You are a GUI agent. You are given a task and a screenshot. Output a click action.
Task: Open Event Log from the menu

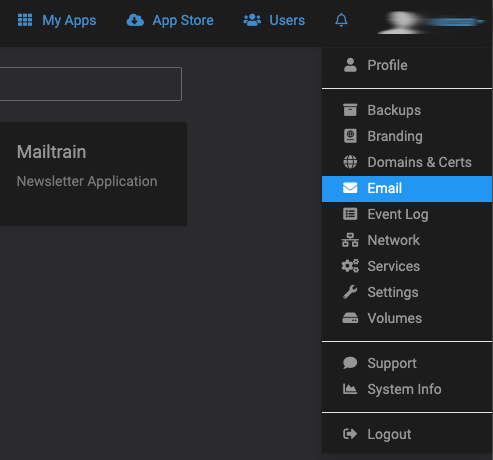click(x=407, y=214)
